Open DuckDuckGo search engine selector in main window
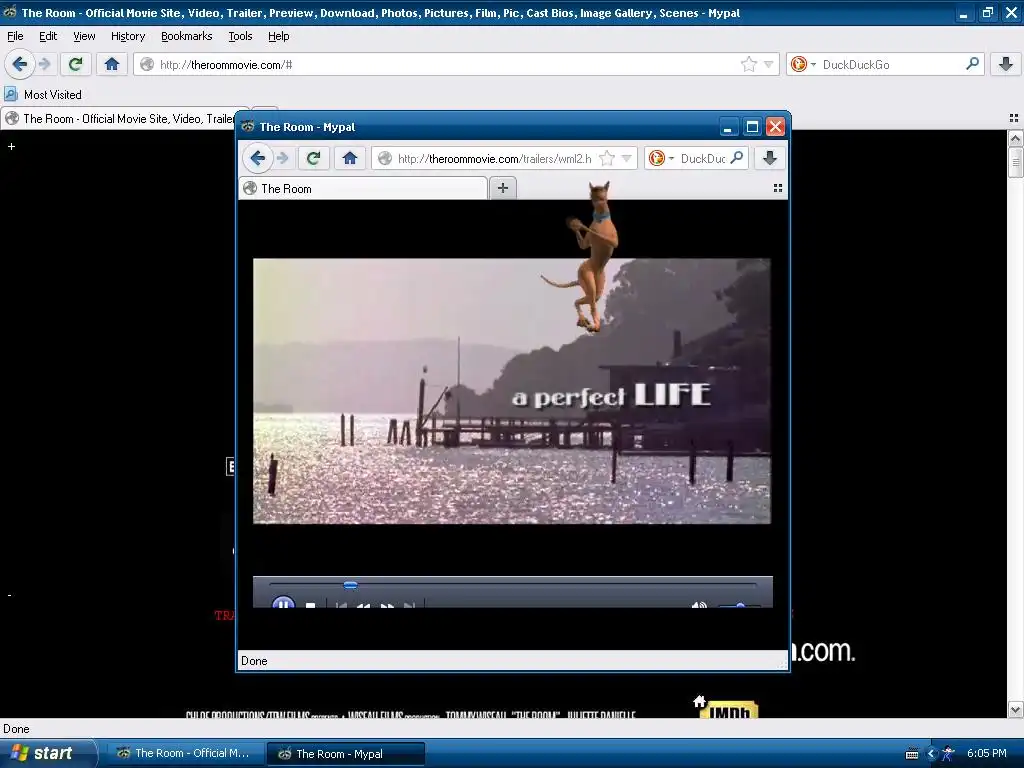The width and height of the screenshot is (1024, 768). (803, 64)
